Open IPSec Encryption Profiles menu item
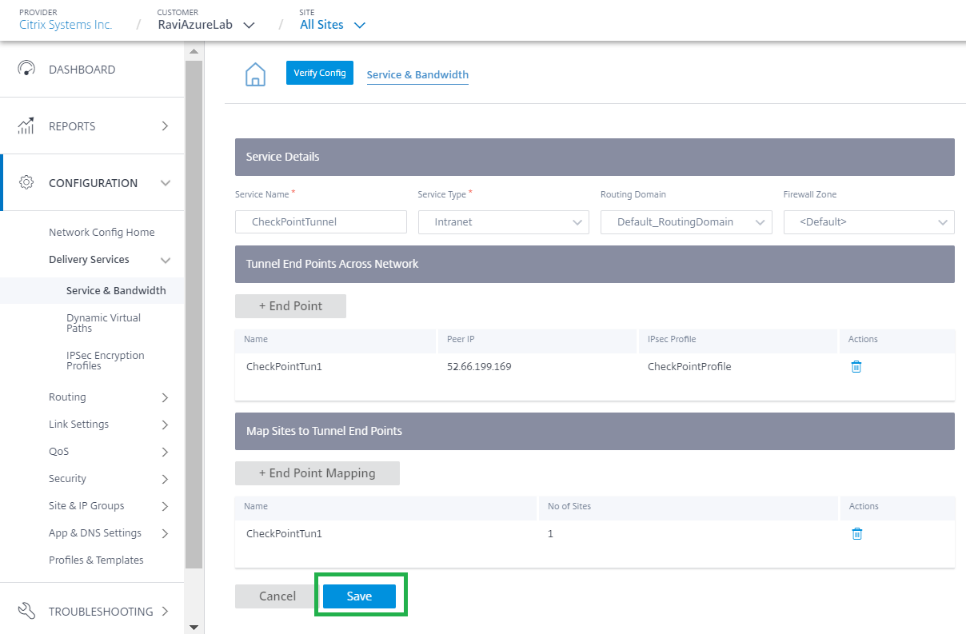This screenshot has height=634, width=966. coord(105,360)
